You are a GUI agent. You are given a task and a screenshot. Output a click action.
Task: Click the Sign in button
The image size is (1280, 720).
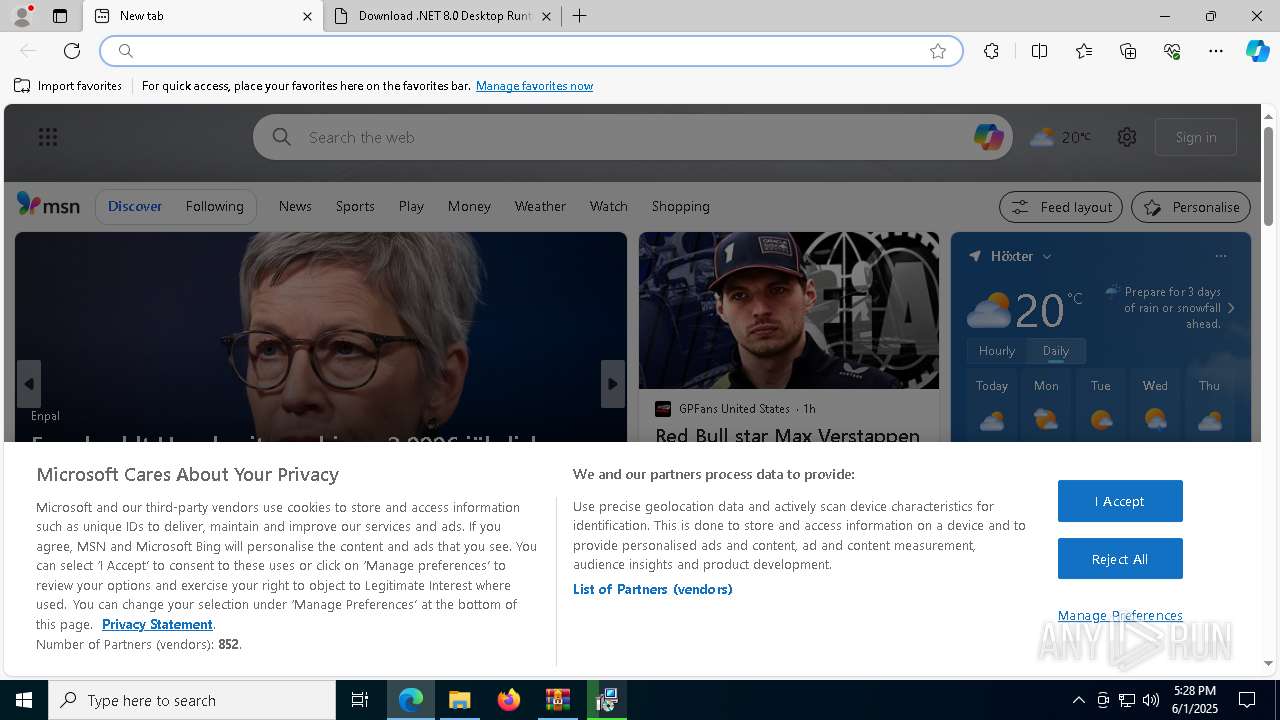coord(1196,137)
